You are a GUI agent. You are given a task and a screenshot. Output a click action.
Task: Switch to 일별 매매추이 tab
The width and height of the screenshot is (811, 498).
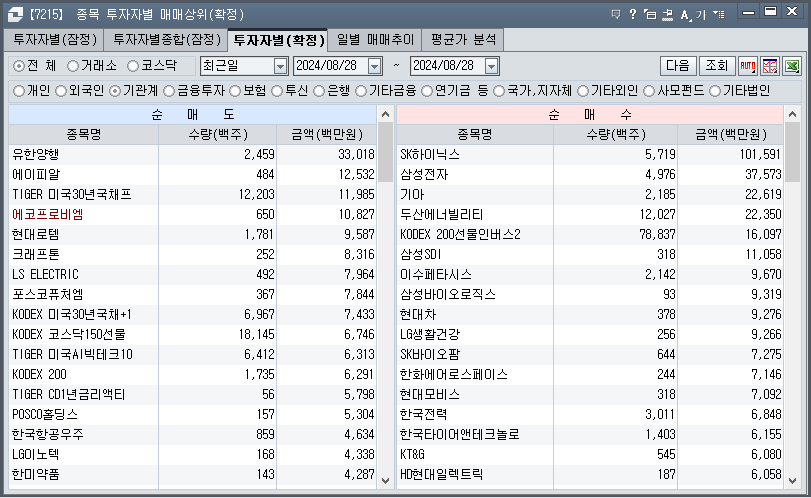375,40
